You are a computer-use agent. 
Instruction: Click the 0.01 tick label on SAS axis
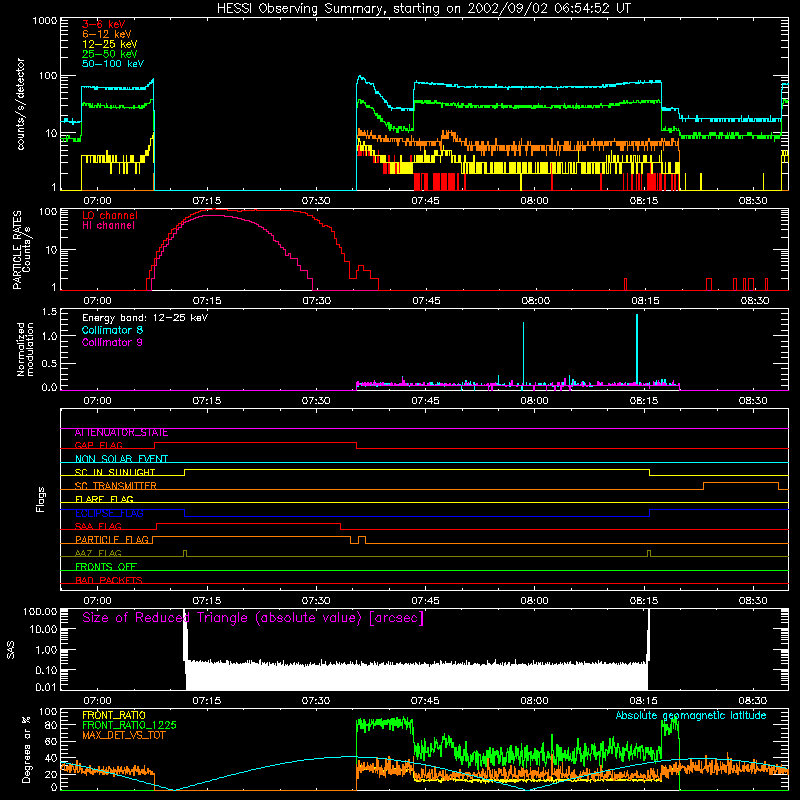(x=46, y=687)
